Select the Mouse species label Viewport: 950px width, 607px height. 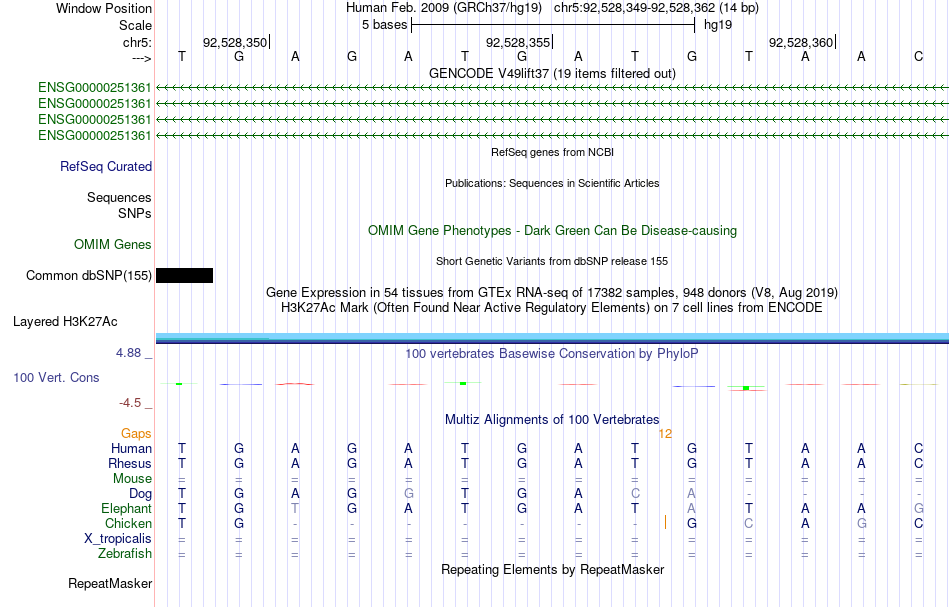132,479
